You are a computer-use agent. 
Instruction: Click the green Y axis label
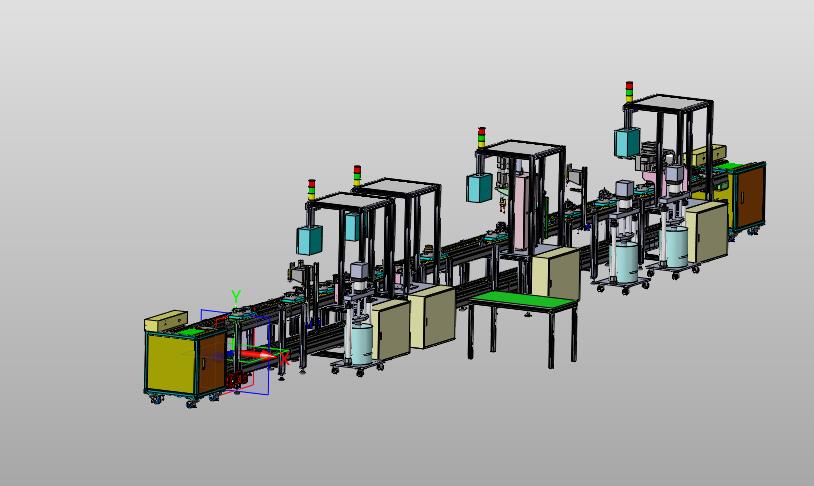pos(236,296)
